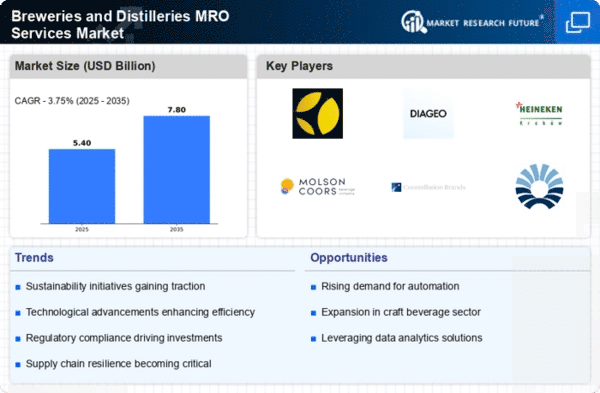Click the 'CAGR - 3.75% (2025 - 2035)' text
The height and width of the screenshot is (393, 600).
point(72,101)
